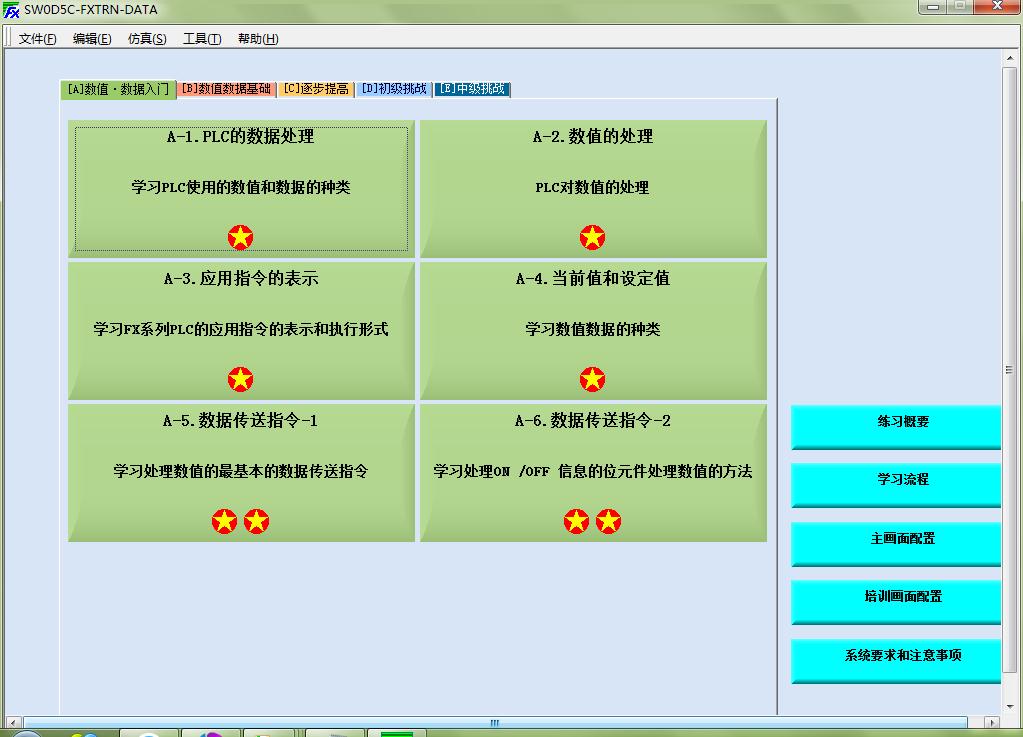Open the 仿真(S) menu
The height and width of the screenshot is (737, 1023).
pos(147,39)
